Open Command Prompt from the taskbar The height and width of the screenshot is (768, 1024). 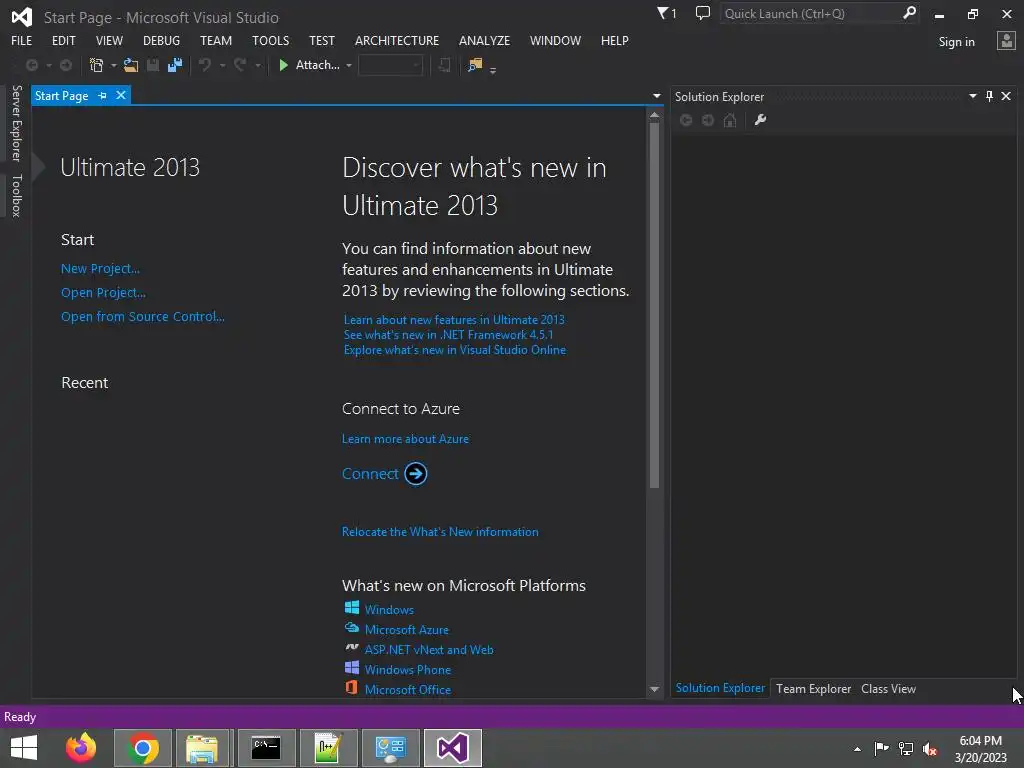tap(266, 748)
